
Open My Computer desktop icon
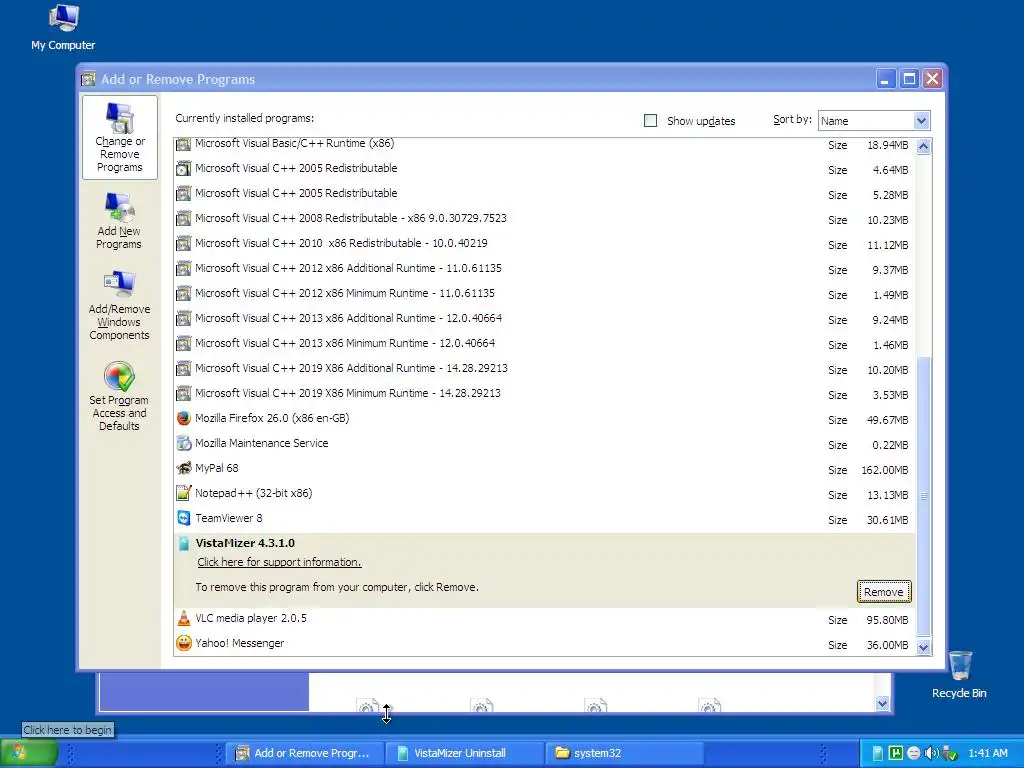click(63, 27)
